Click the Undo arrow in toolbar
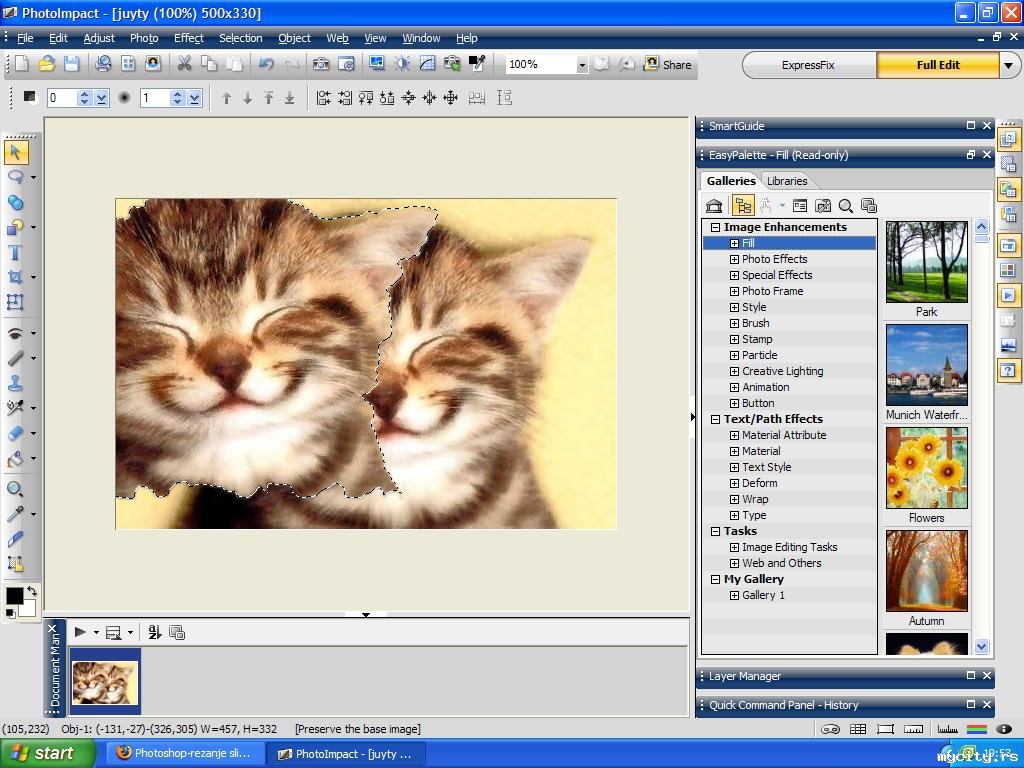 (x=266, y=64)
